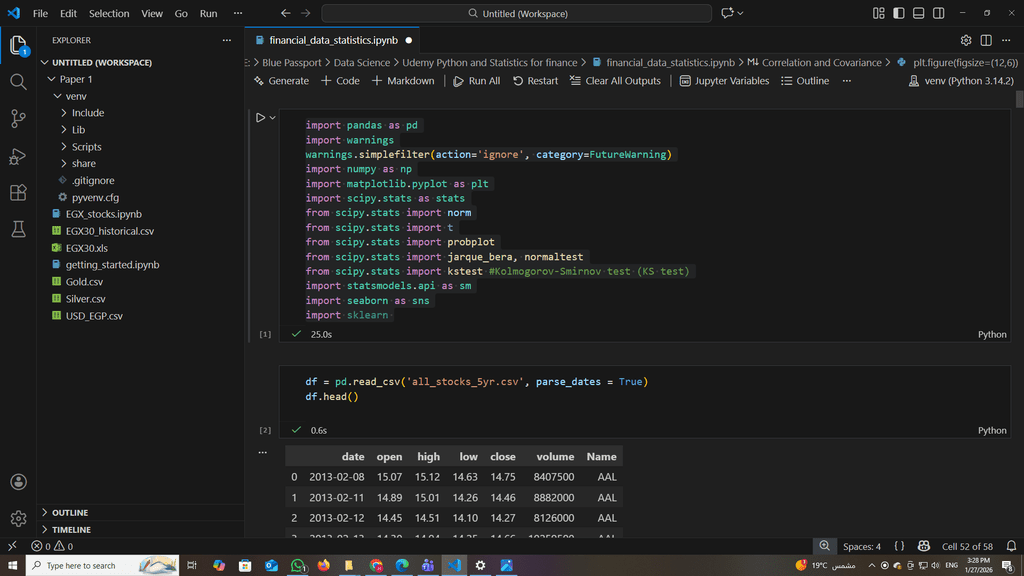
Task: Expand the Include folder
Action: (x=87, y=113)
